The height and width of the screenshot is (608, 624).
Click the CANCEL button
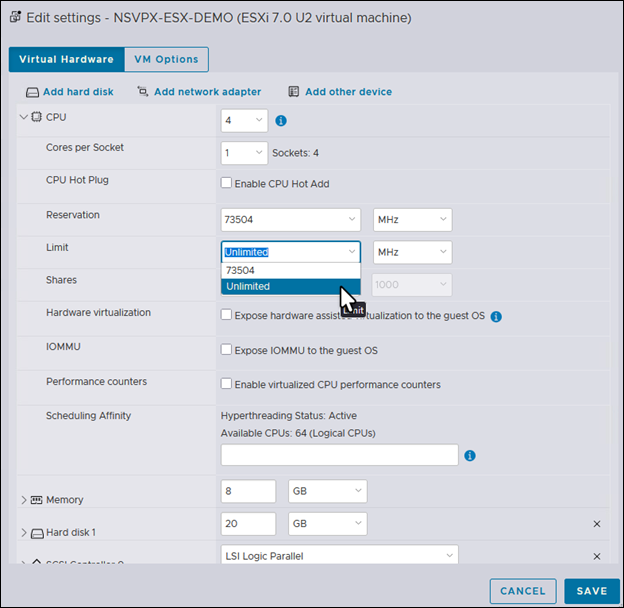click(x=523, y=591)
